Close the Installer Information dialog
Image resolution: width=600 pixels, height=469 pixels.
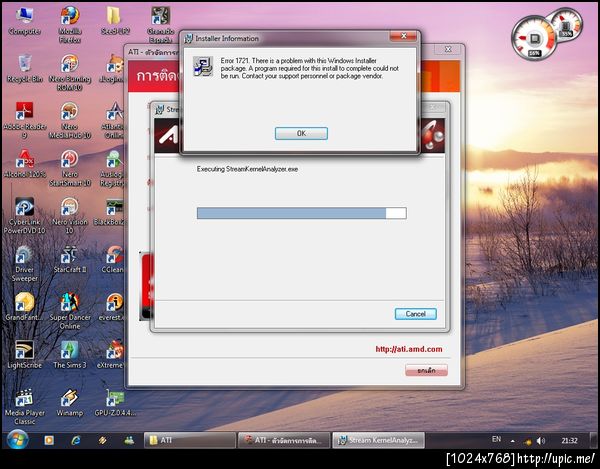(403, 36)
